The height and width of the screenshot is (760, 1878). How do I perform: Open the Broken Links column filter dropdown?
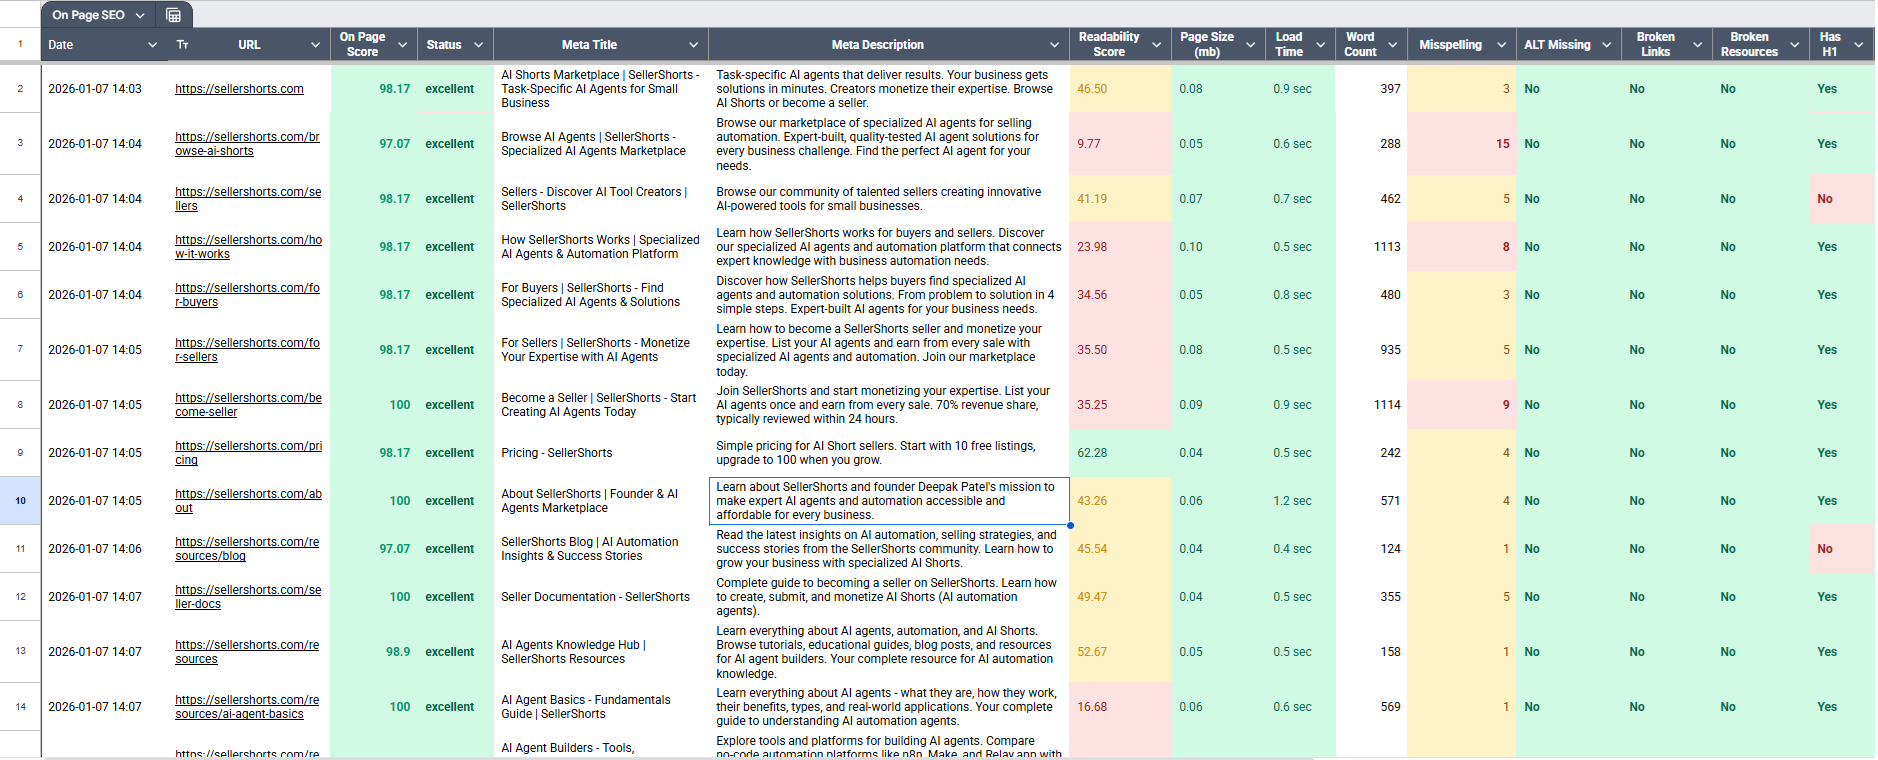(1697, 45)
